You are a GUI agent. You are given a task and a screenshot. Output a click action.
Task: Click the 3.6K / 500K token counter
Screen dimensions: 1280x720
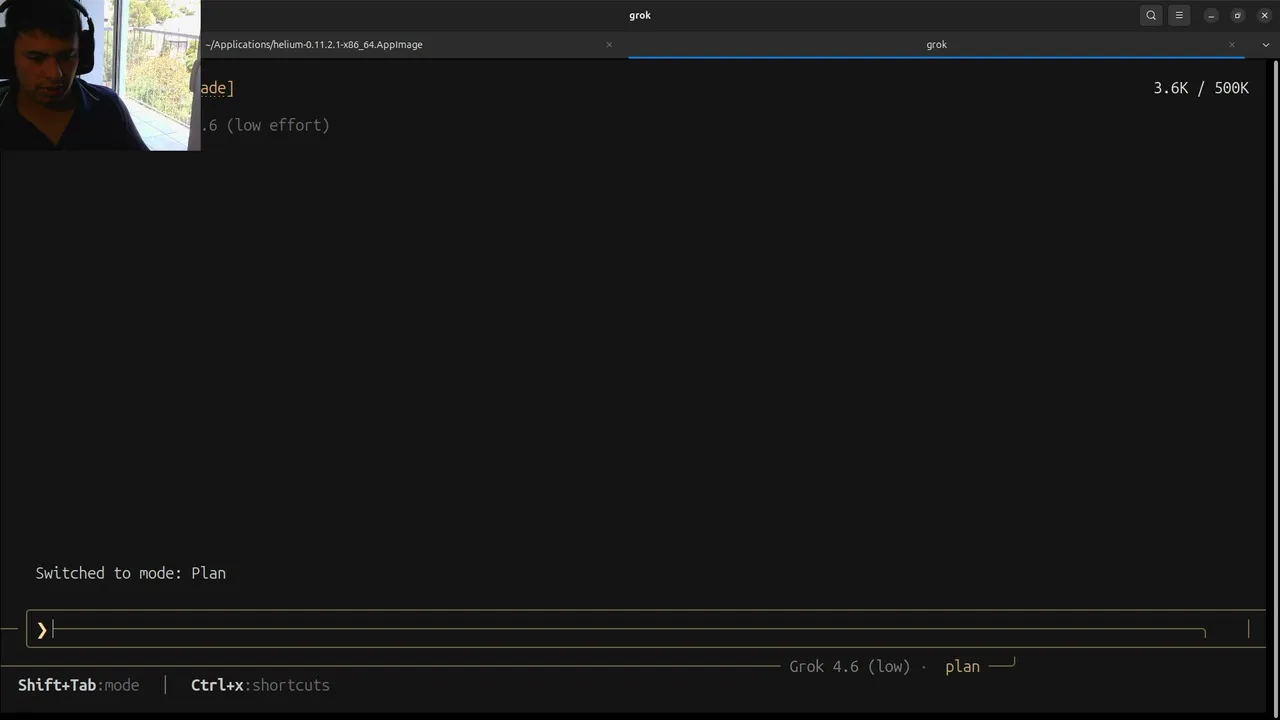1201,88
